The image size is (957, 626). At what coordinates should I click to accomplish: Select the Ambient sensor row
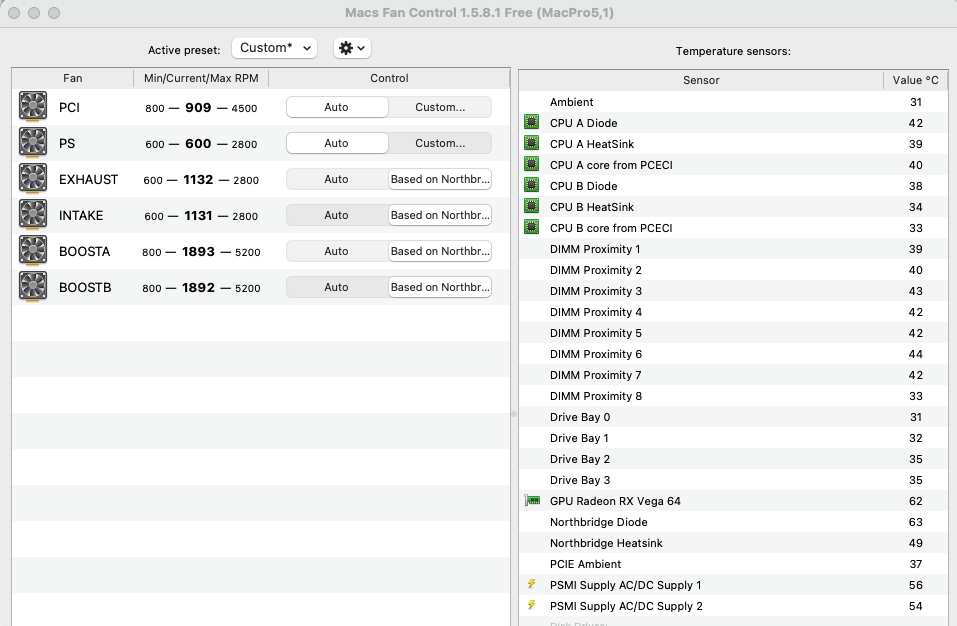734,102
